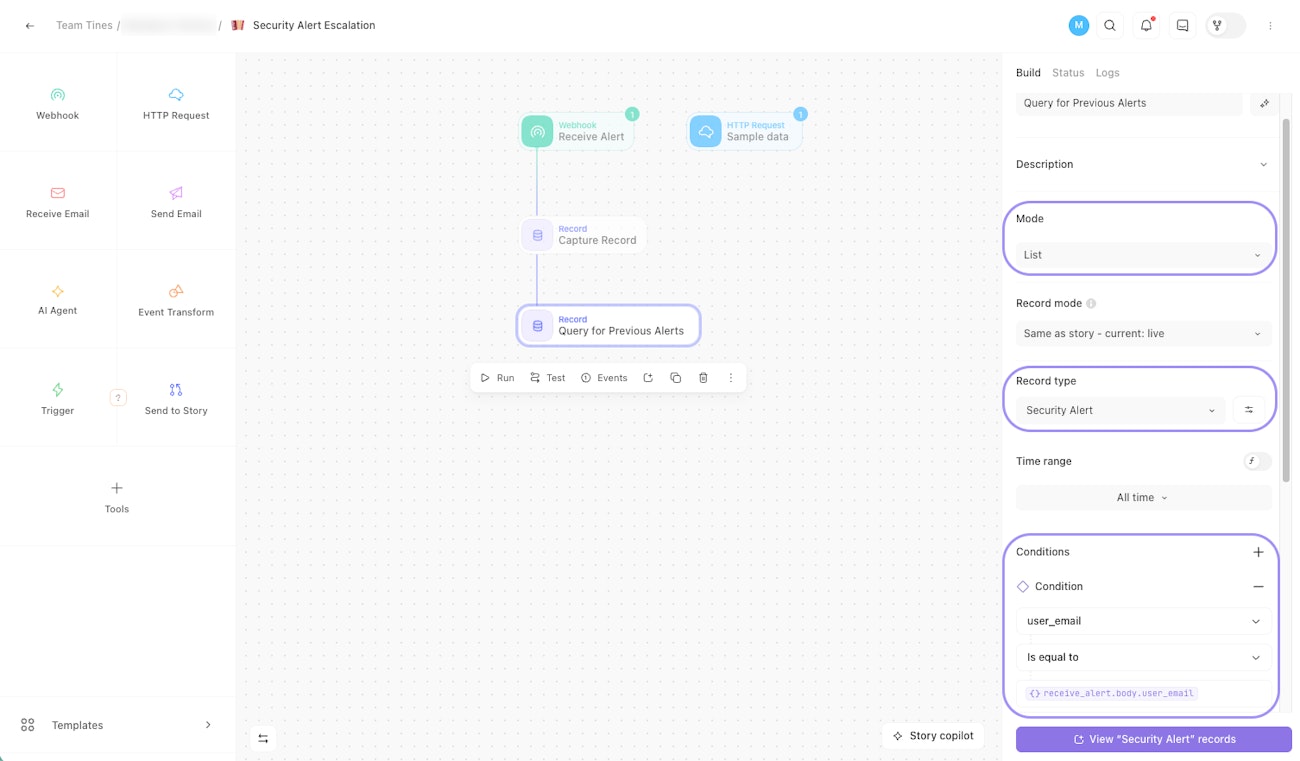Open Tools with the plus icon

click(x=117, y=496)
